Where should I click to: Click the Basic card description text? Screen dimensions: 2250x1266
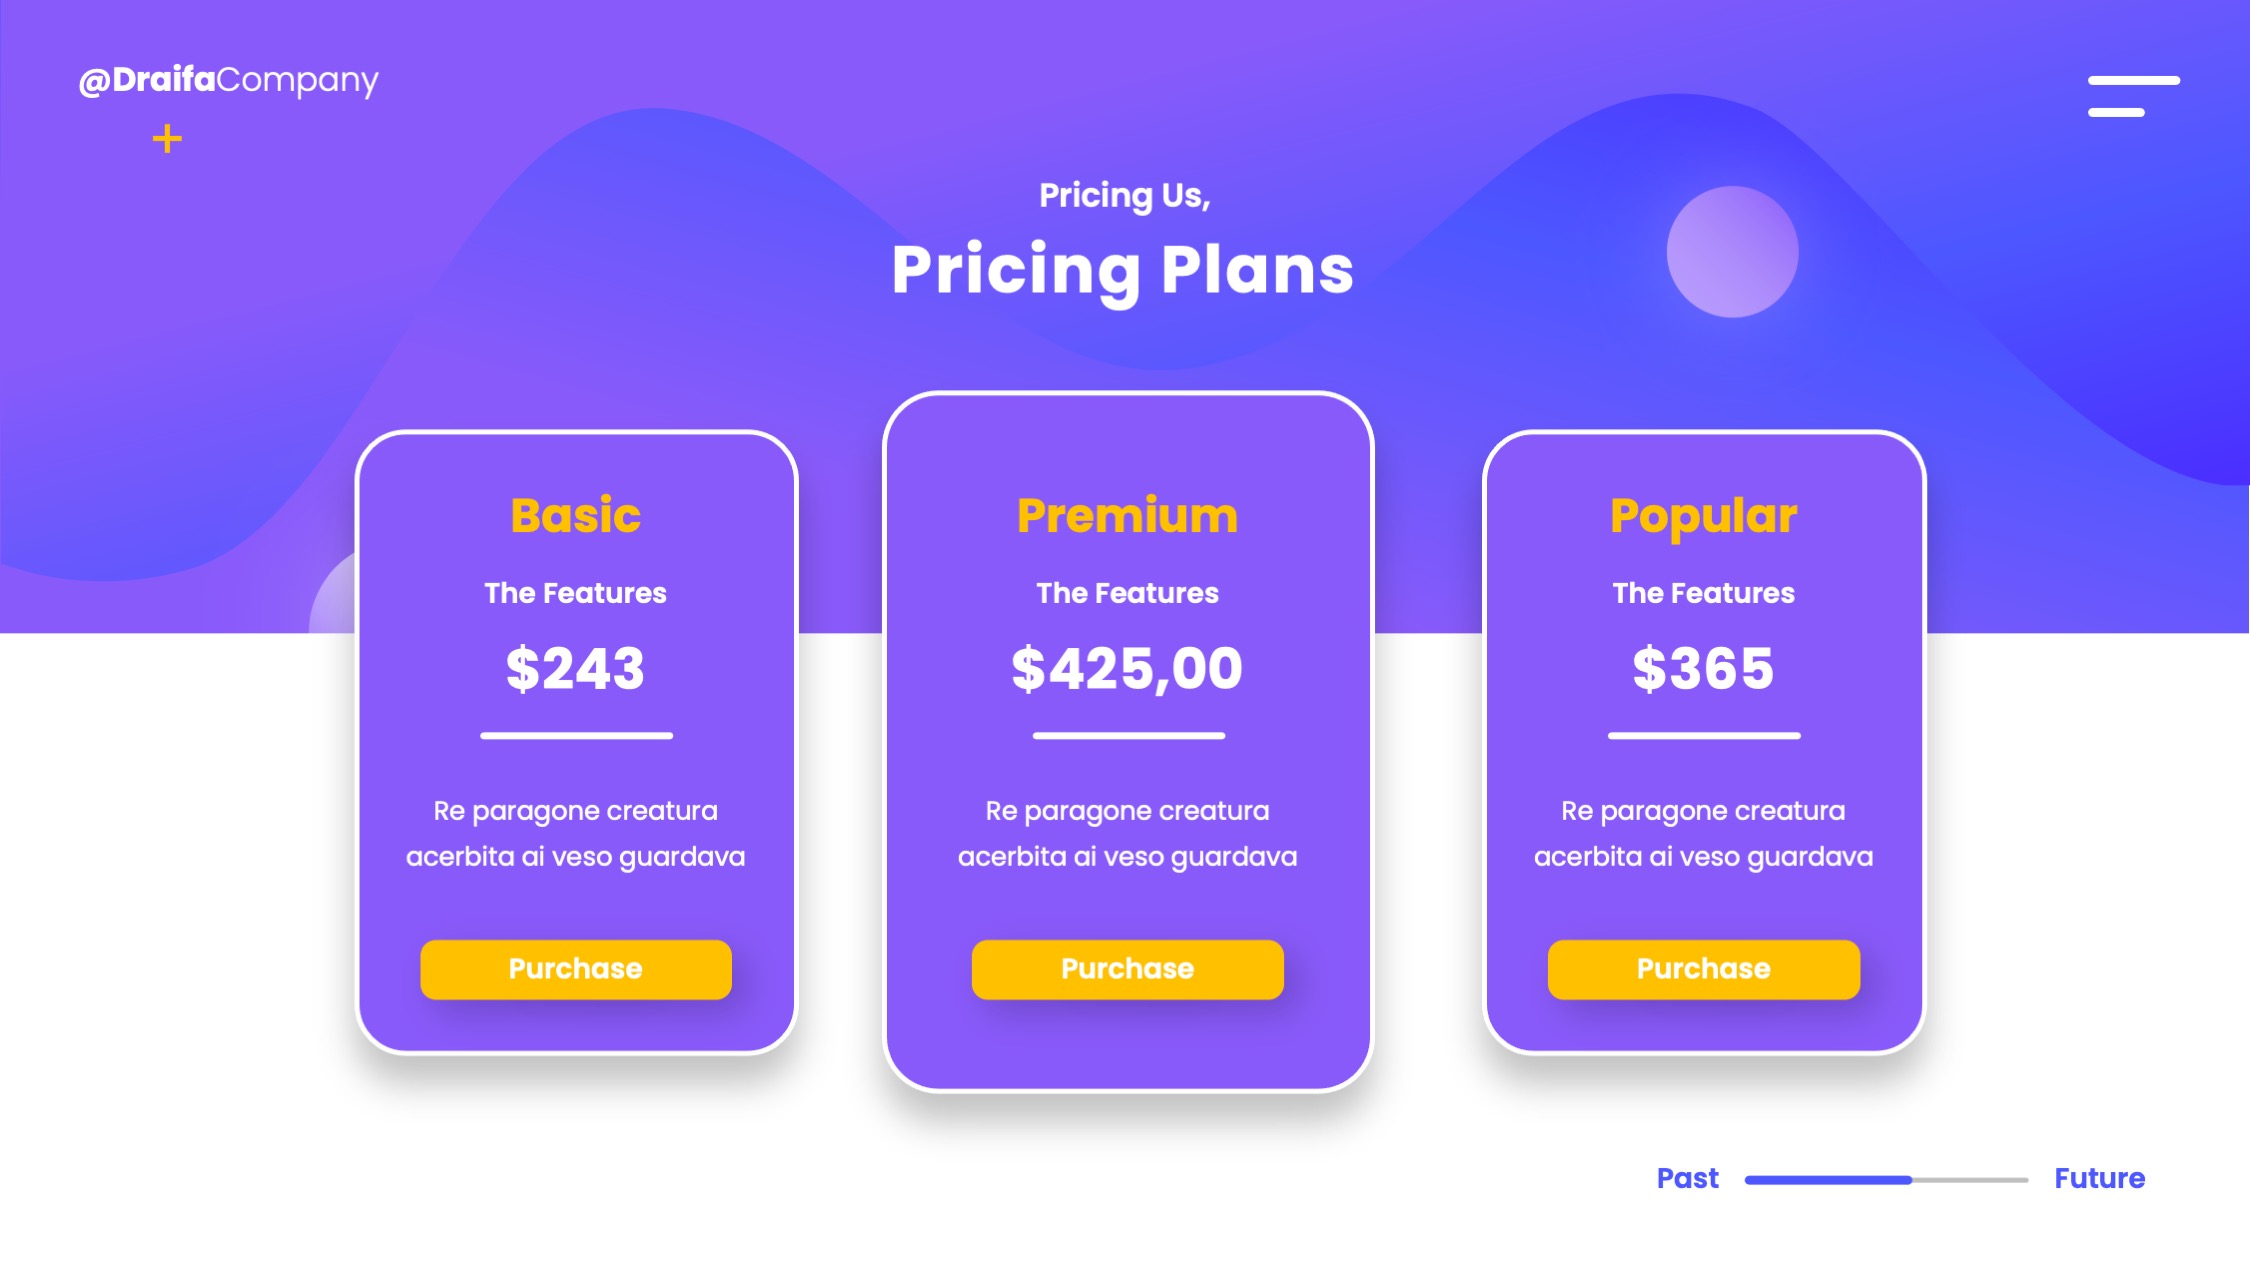point(575,833)
